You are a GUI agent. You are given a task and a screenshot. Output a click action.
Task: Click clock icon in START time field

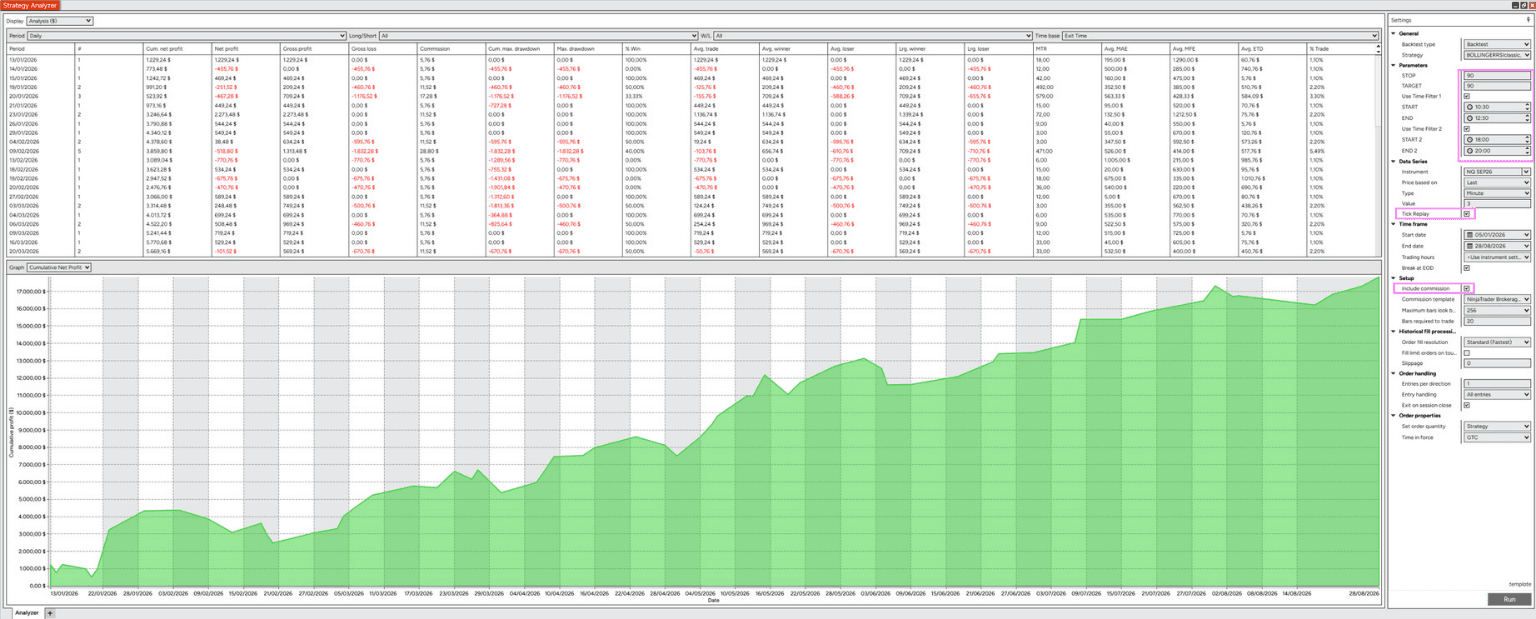click(x=1468, y=106)
